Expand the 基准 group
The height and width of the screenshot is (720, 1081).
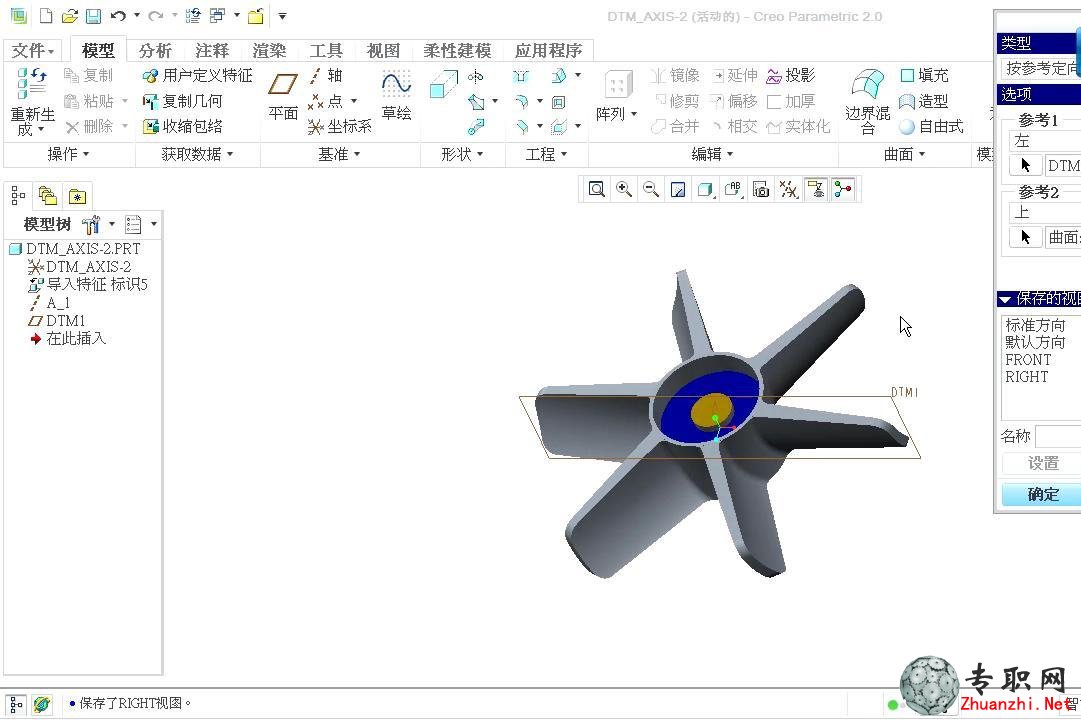coord(339,154)
